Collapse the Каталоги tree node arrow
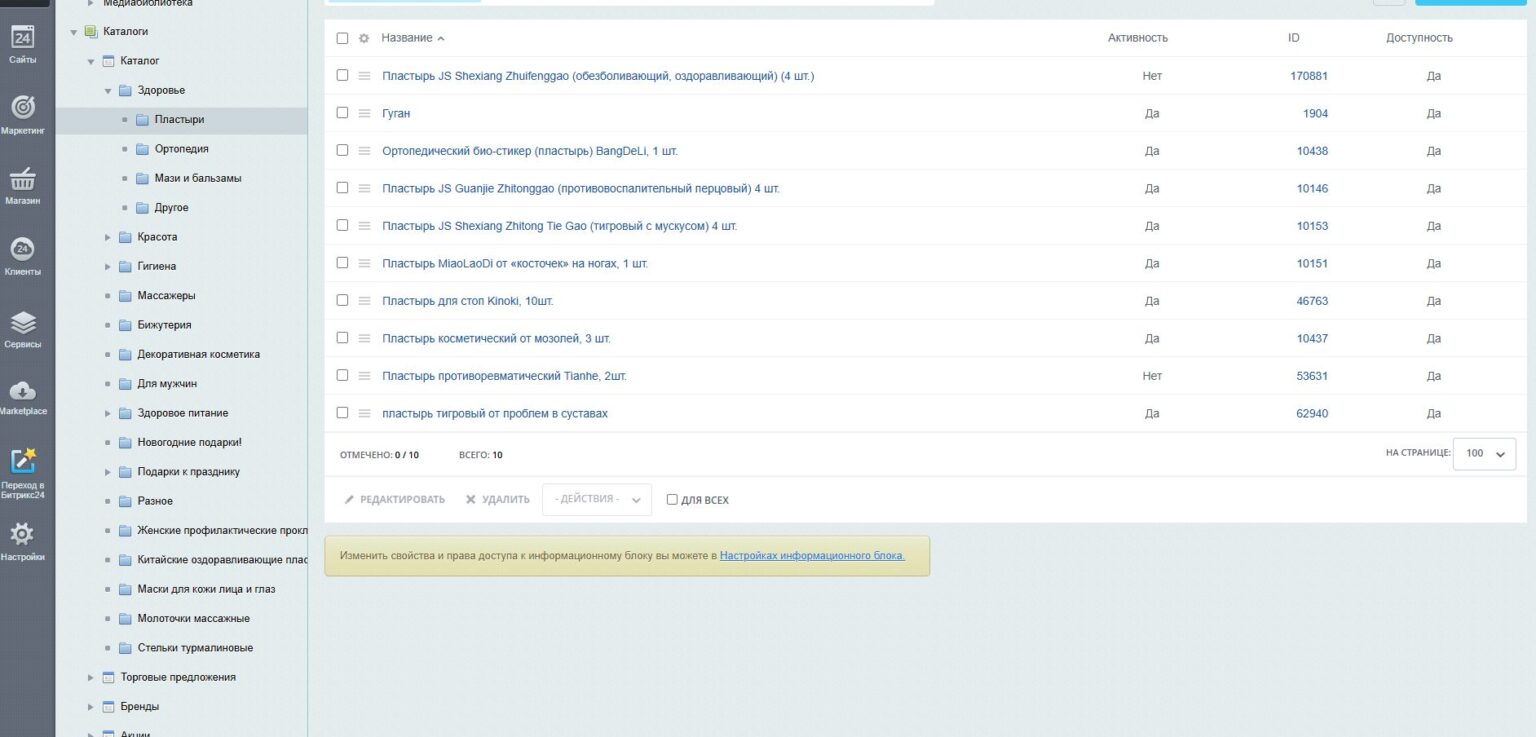1536x737 pixels. click(x=74, y=32)
